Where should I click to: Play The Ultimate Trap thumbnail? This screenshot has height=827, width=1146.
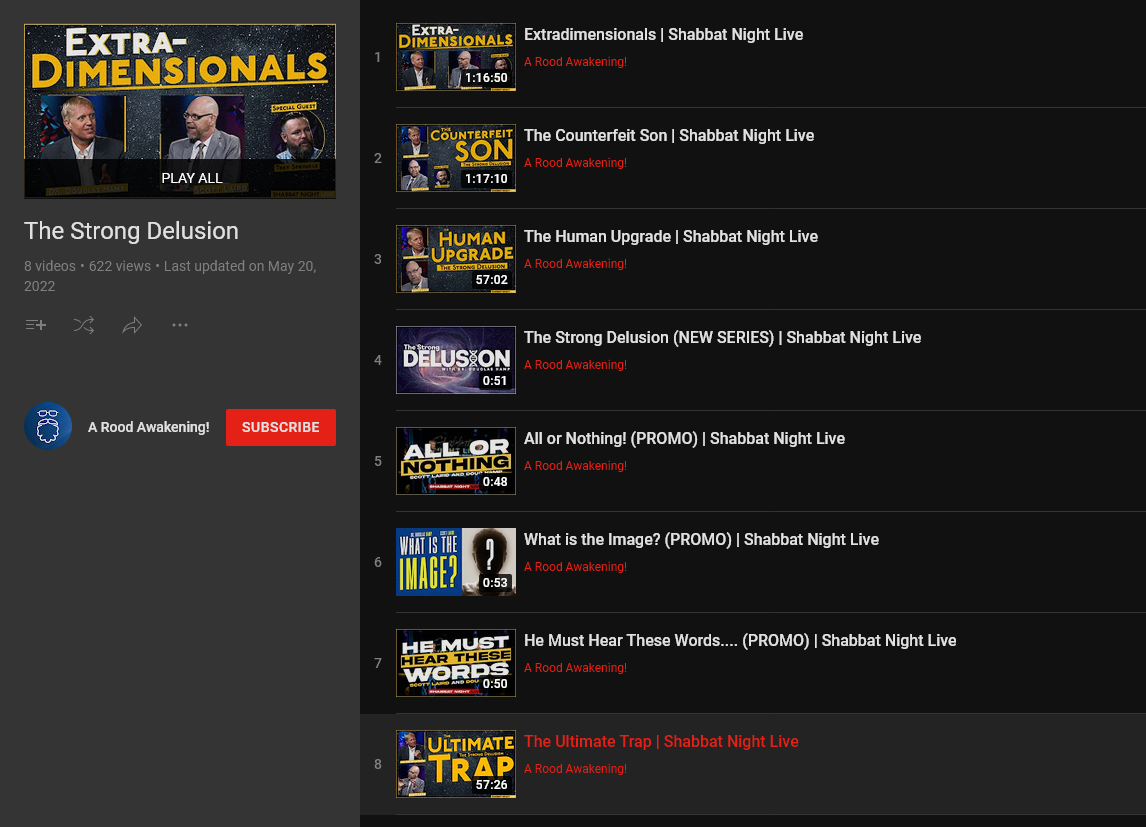(x=456, y=764)
